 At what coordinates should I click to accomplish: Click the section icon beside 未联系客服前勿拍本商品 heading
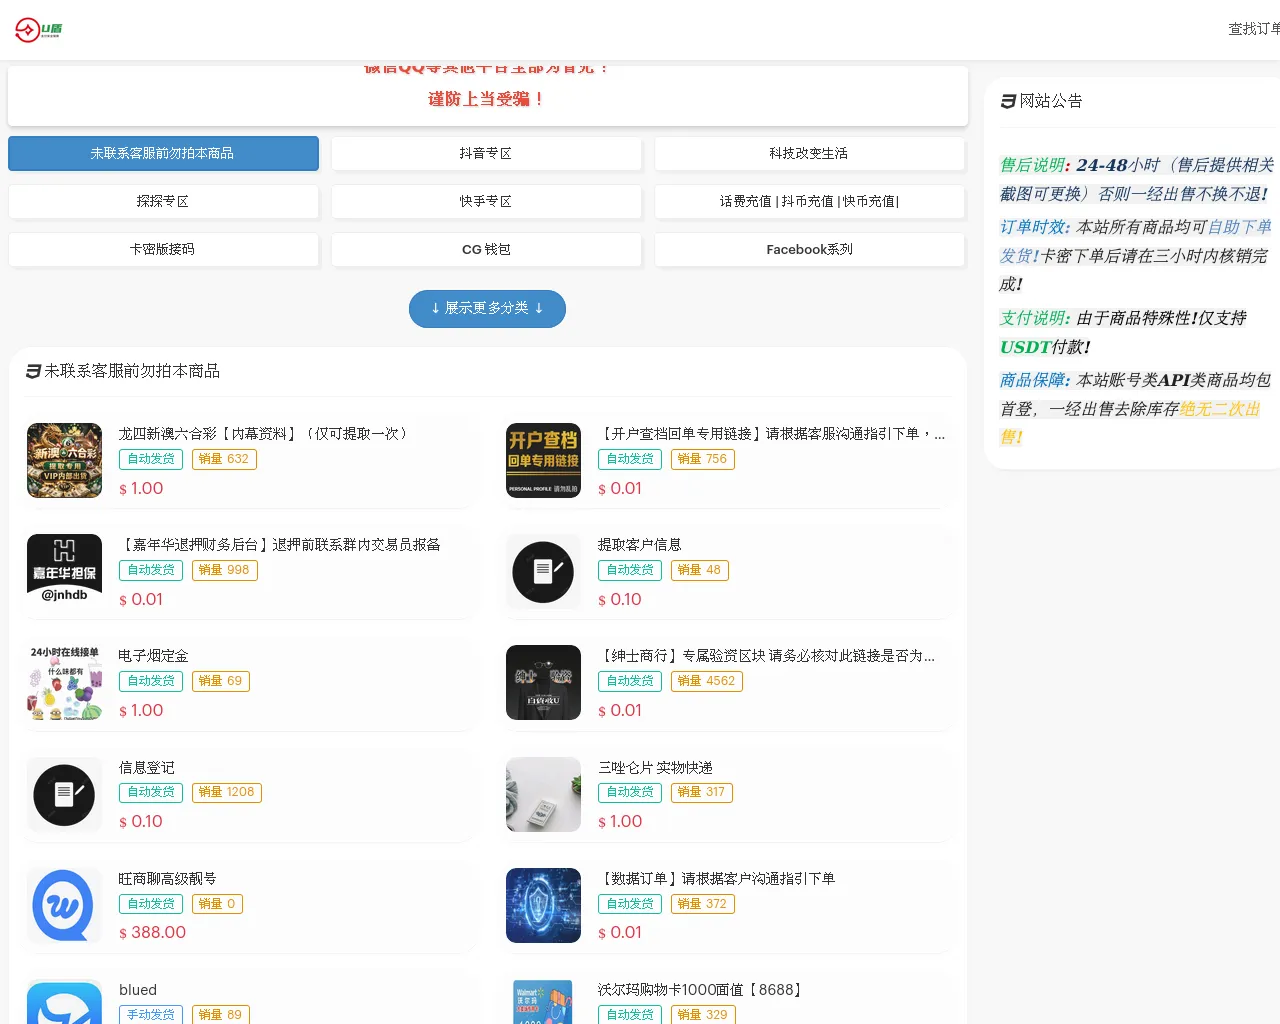(x=33, y=371)
